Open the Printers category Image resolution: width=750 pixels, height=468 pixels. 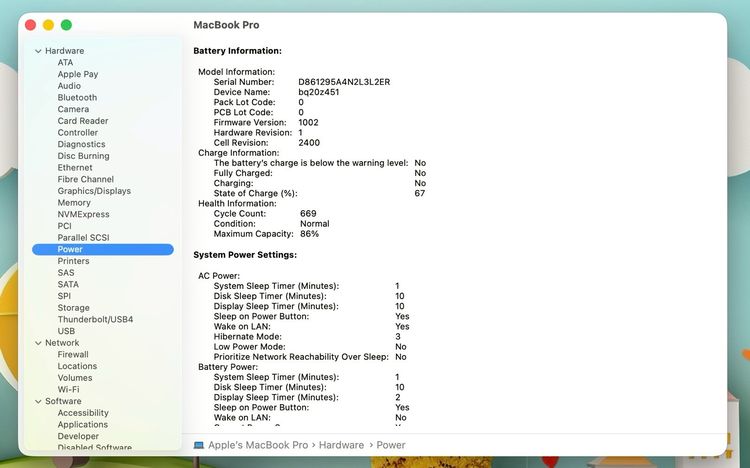pyautogui.click(x=73, y=261)
